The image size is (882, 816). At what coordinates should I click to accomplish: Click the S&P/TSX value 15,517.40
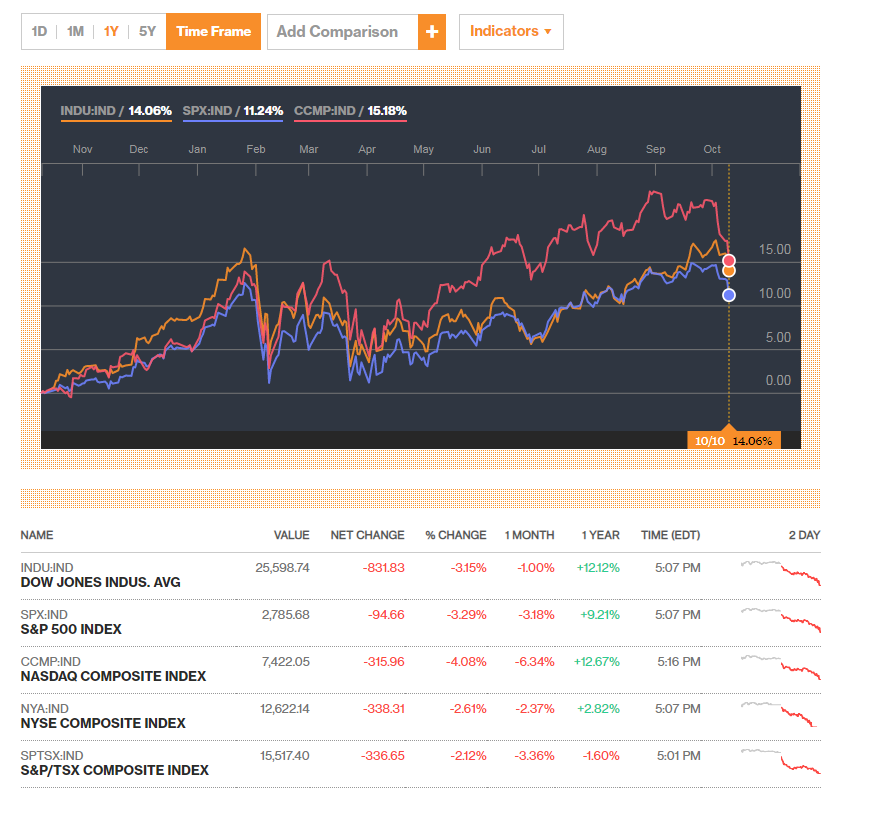click(285, 756)
